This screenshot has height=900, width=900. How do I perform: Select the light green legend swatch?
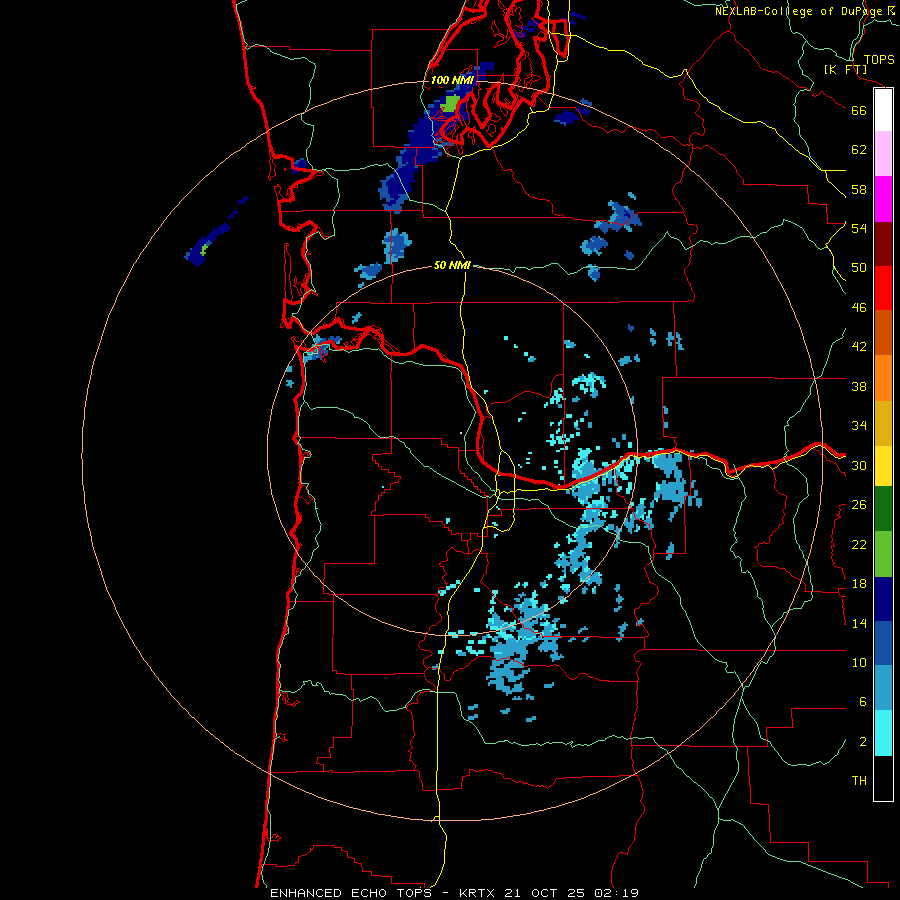point(883,553)
